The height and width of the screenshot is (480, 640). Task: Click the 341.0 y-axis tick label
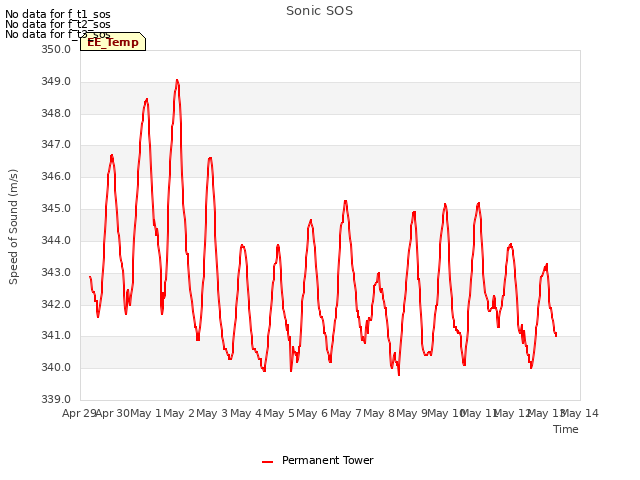click(x=56, y=336)
